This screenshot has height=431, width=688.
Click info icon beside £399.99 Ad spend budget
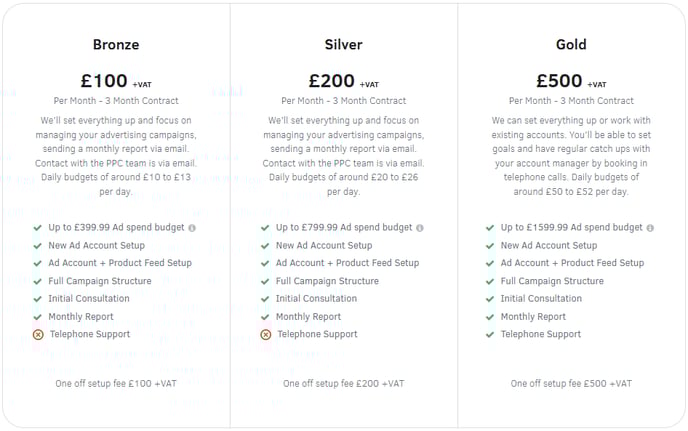click(192, 228)
